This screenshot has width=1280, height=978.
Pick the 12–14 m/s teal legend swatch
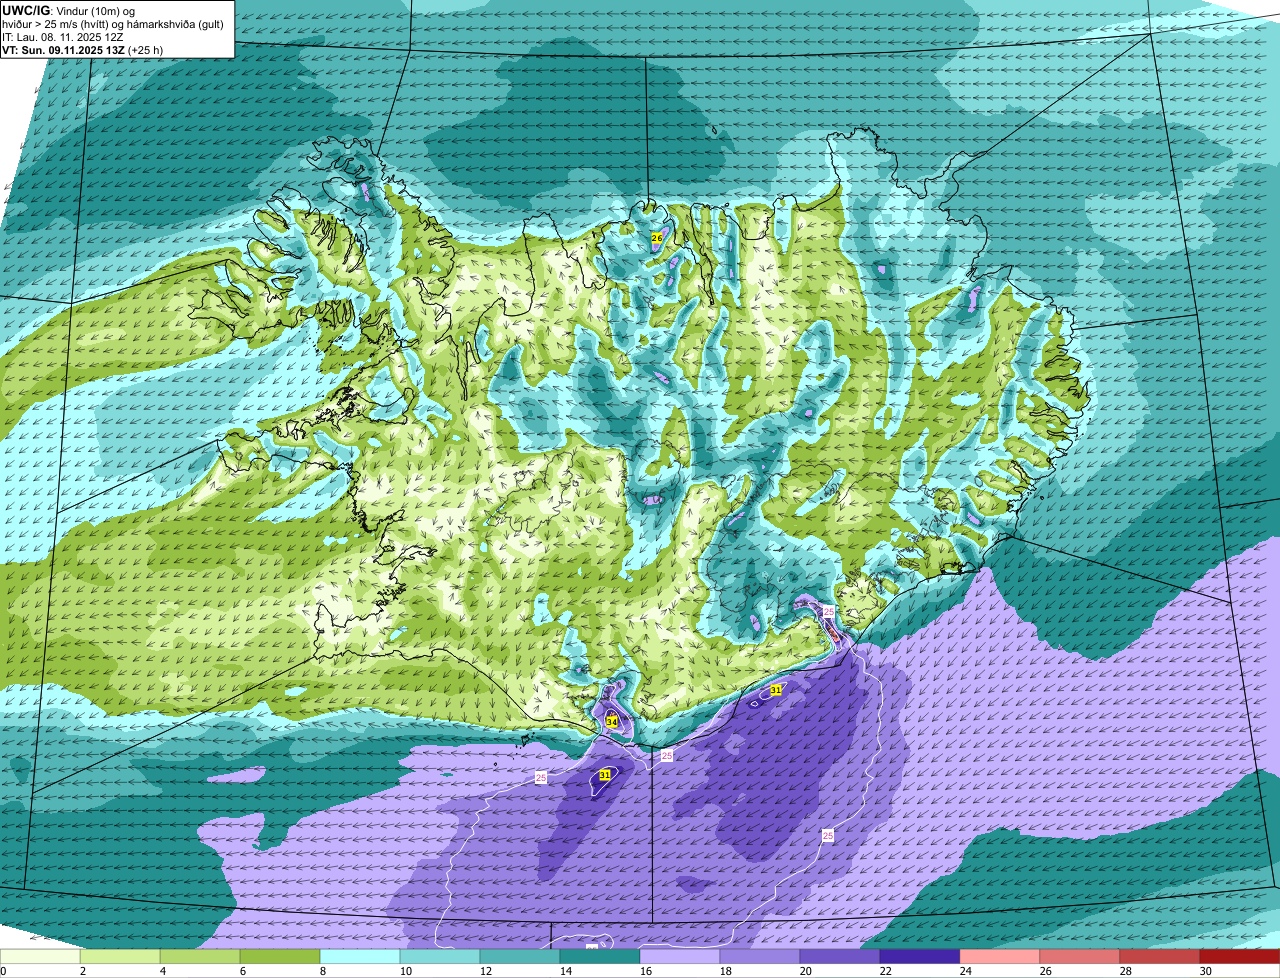pos(520,957)
